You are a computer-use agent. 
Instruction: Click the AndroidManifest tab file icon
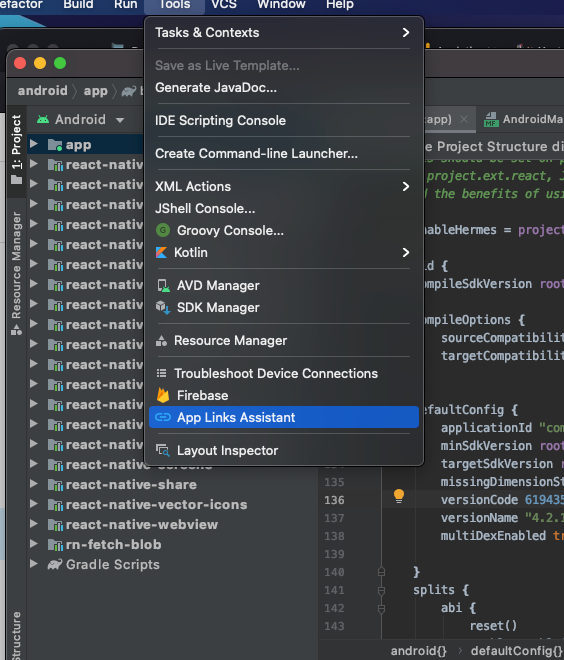point(491,119)
